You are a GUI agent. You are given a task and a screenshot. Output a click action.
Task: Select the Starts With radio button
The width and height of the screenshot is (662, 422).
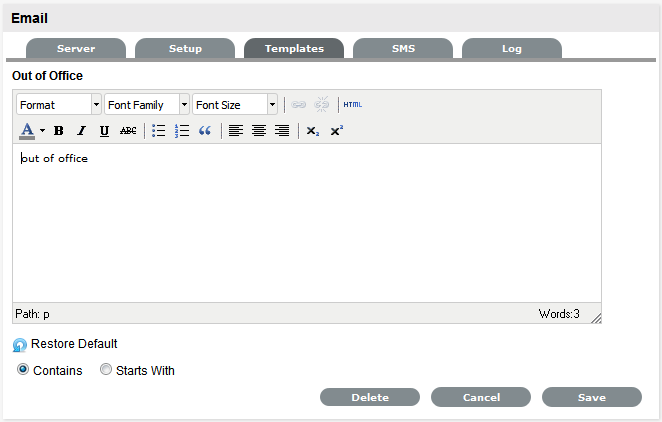pos(106,370)
